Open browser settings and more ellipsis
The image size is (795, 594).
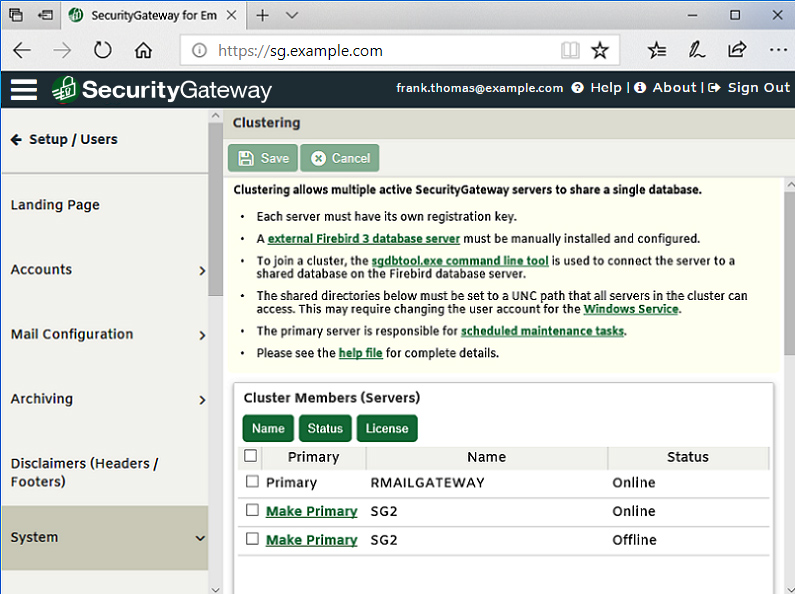pos(778,50)
